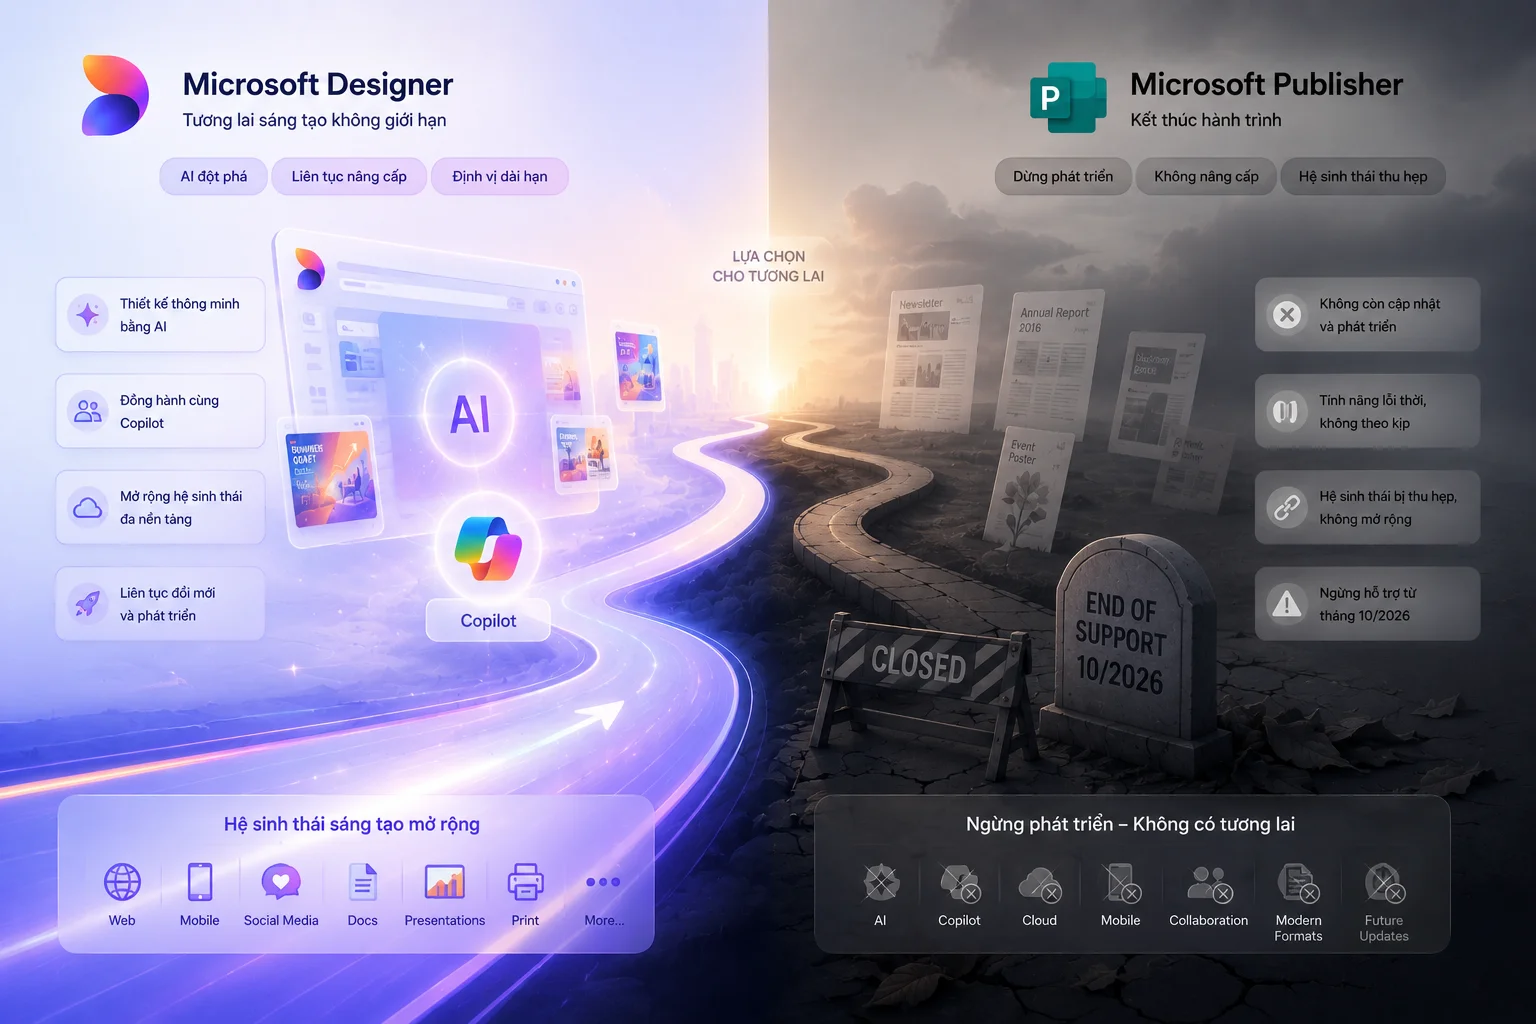Select the Liên tục nâng cấp pill
The image size is (1536, 1024).
pyautogui.click(x=349, y=176)
